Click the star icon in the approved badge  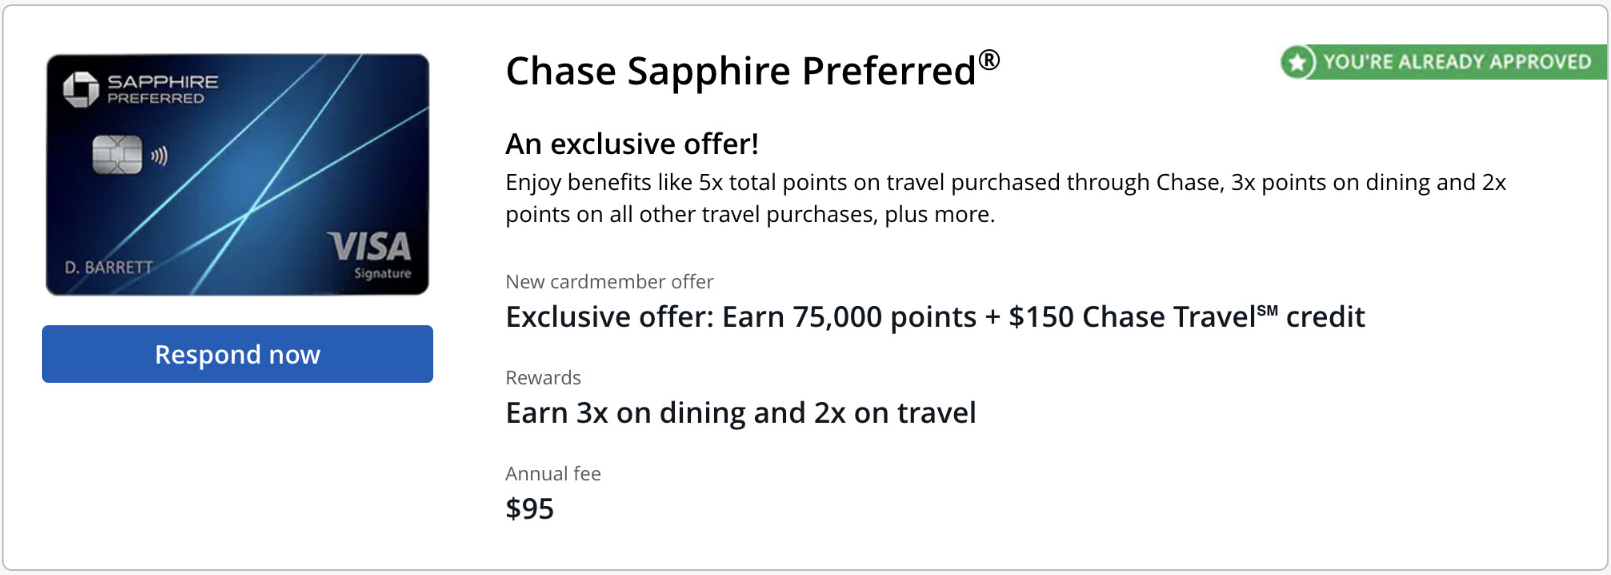pyautogui.click(x=1297, y=63)
